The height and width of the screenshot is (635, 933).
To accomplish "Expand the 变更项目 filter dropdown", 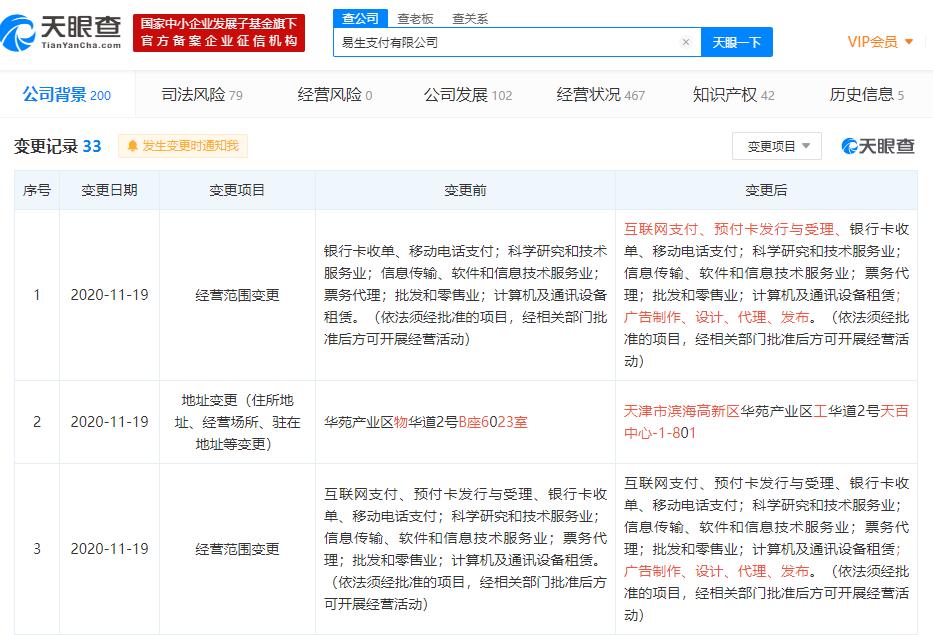I will click(777, 146).
